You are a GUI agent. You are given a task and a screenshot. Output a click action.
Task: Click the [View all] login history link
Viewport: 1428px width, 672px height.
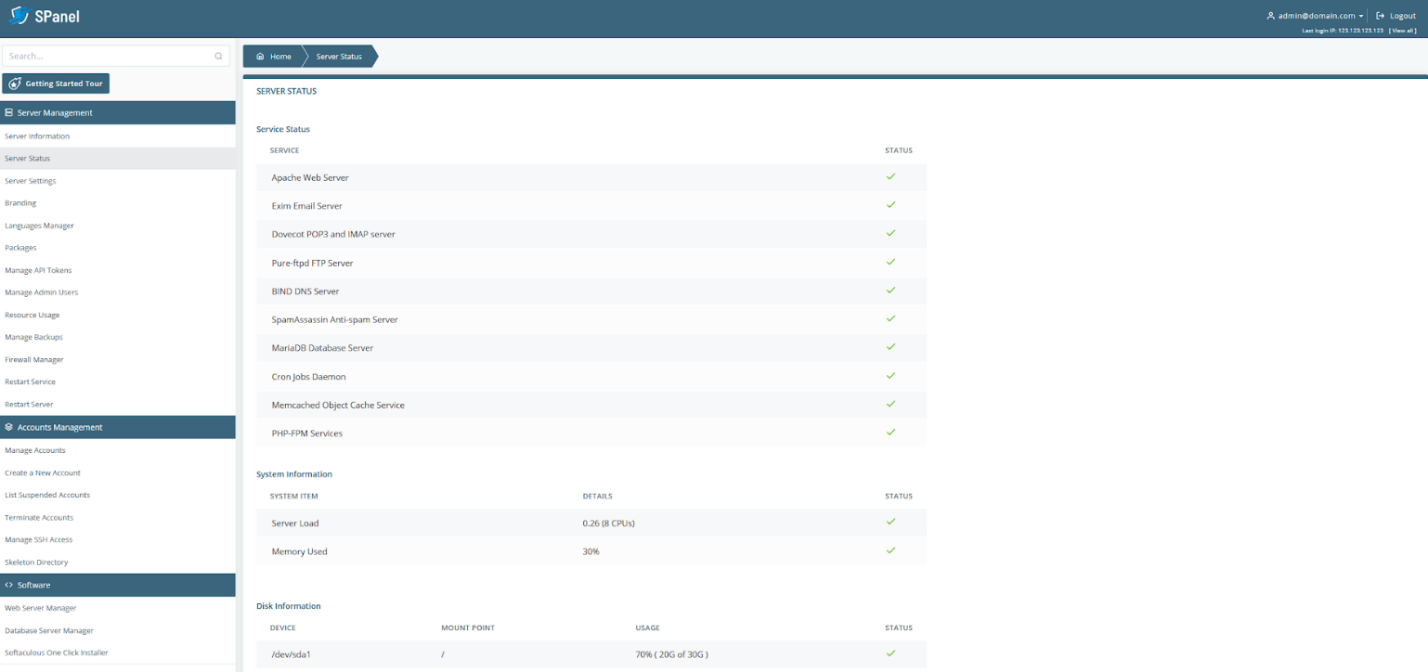point(1402,31)
